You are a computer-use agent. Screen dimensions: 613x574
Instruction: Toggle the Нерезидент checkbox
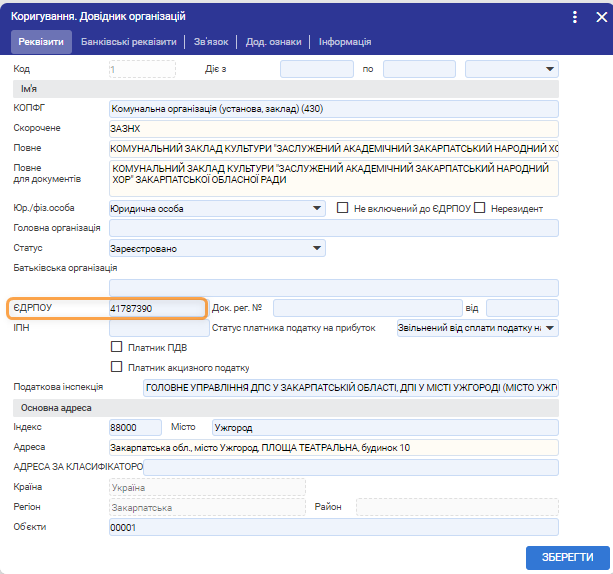click(x=480, y=208)
